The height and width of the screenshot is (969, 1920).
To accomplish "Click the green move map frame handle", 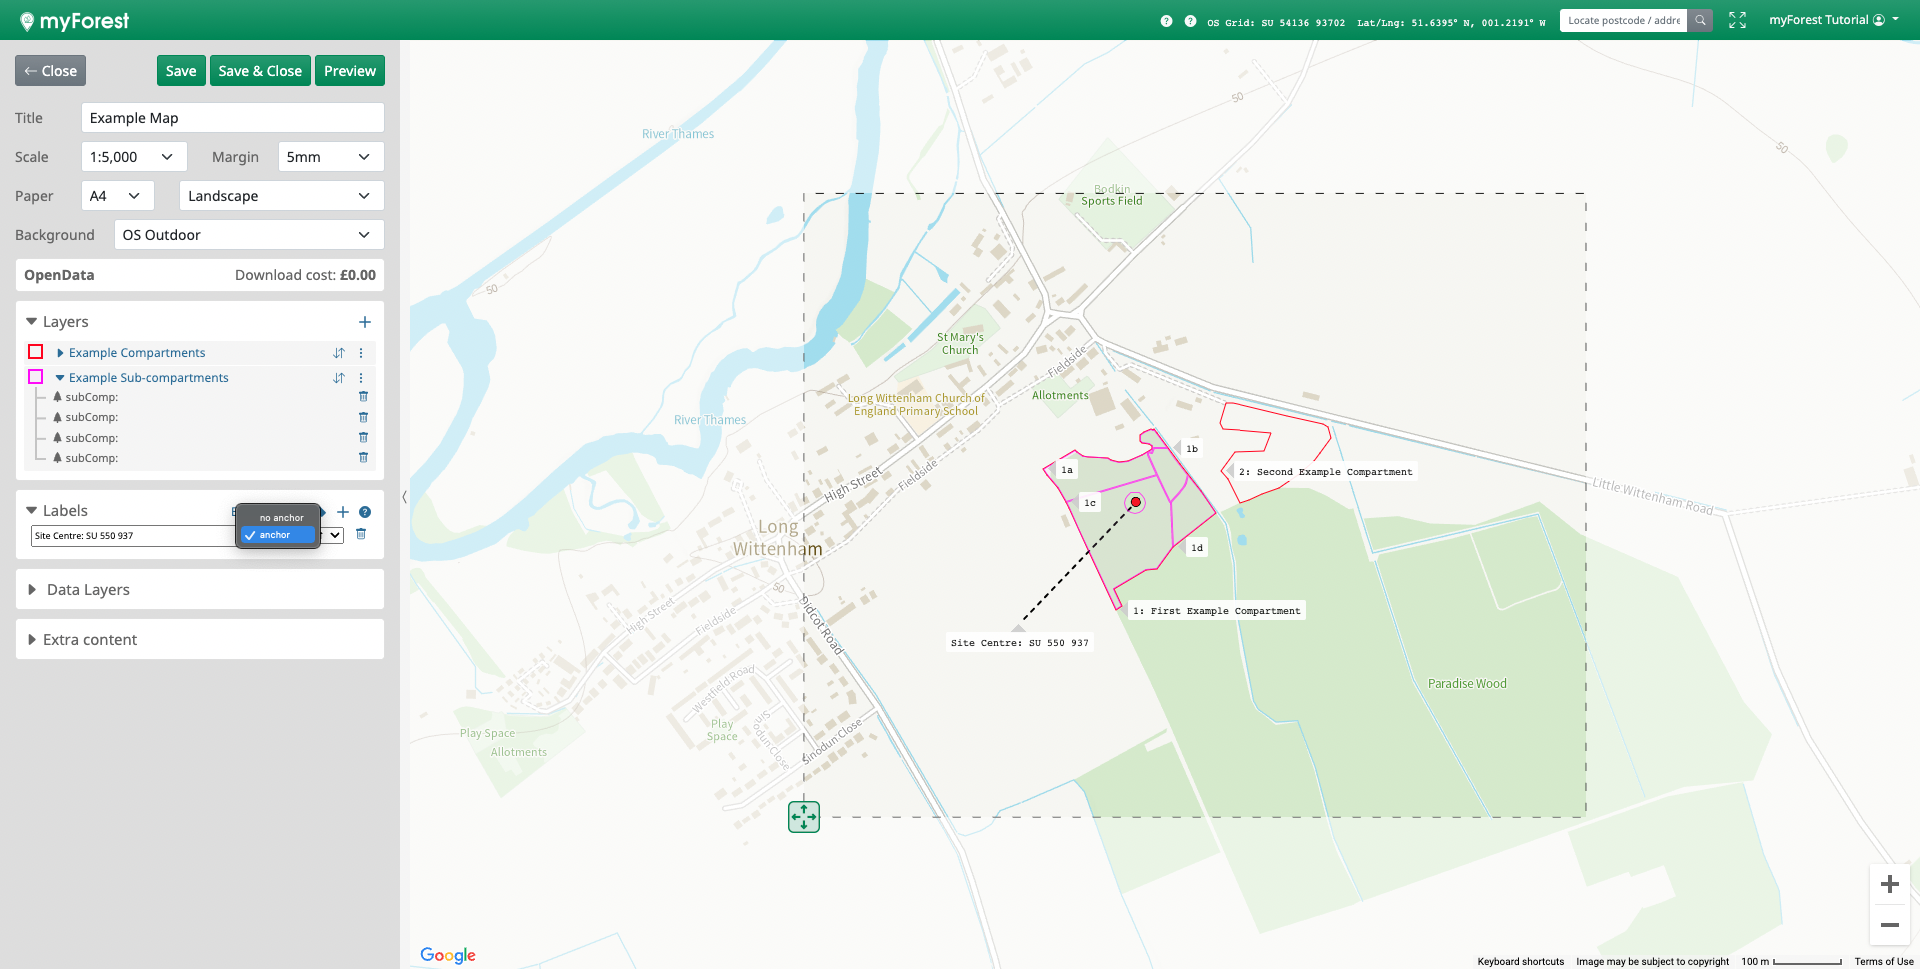I will click(x=804, y=817).
